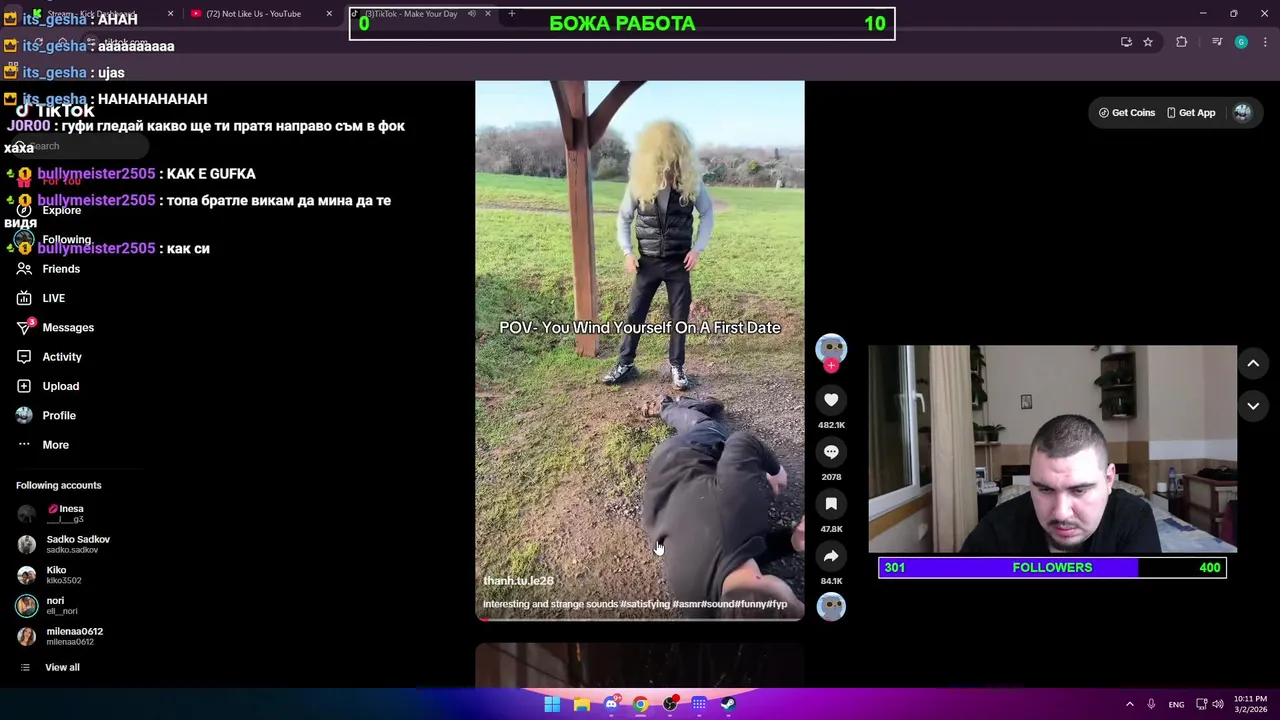Mute the TikTok tab audio icon

point(471,14)
